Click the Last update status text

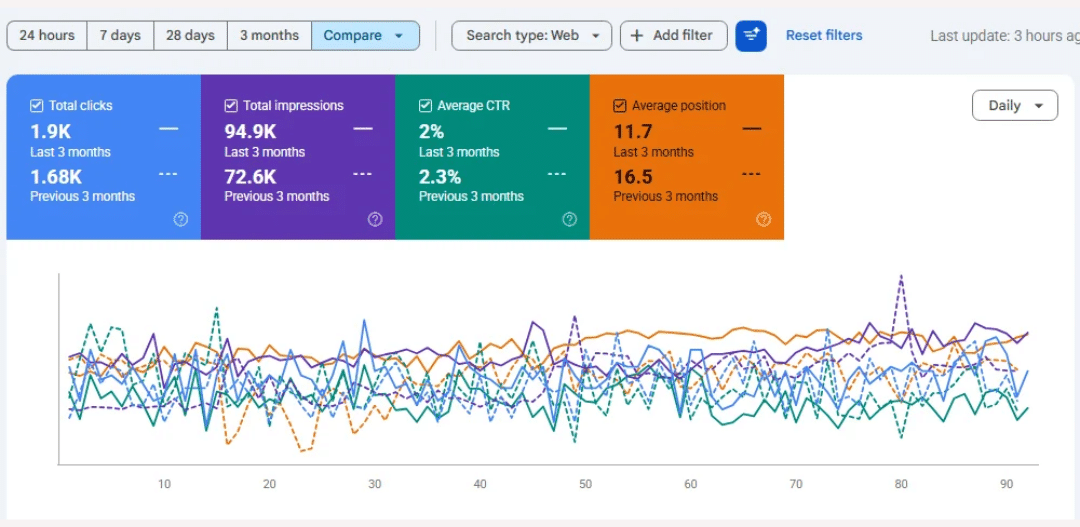[x=1005, y=36]
